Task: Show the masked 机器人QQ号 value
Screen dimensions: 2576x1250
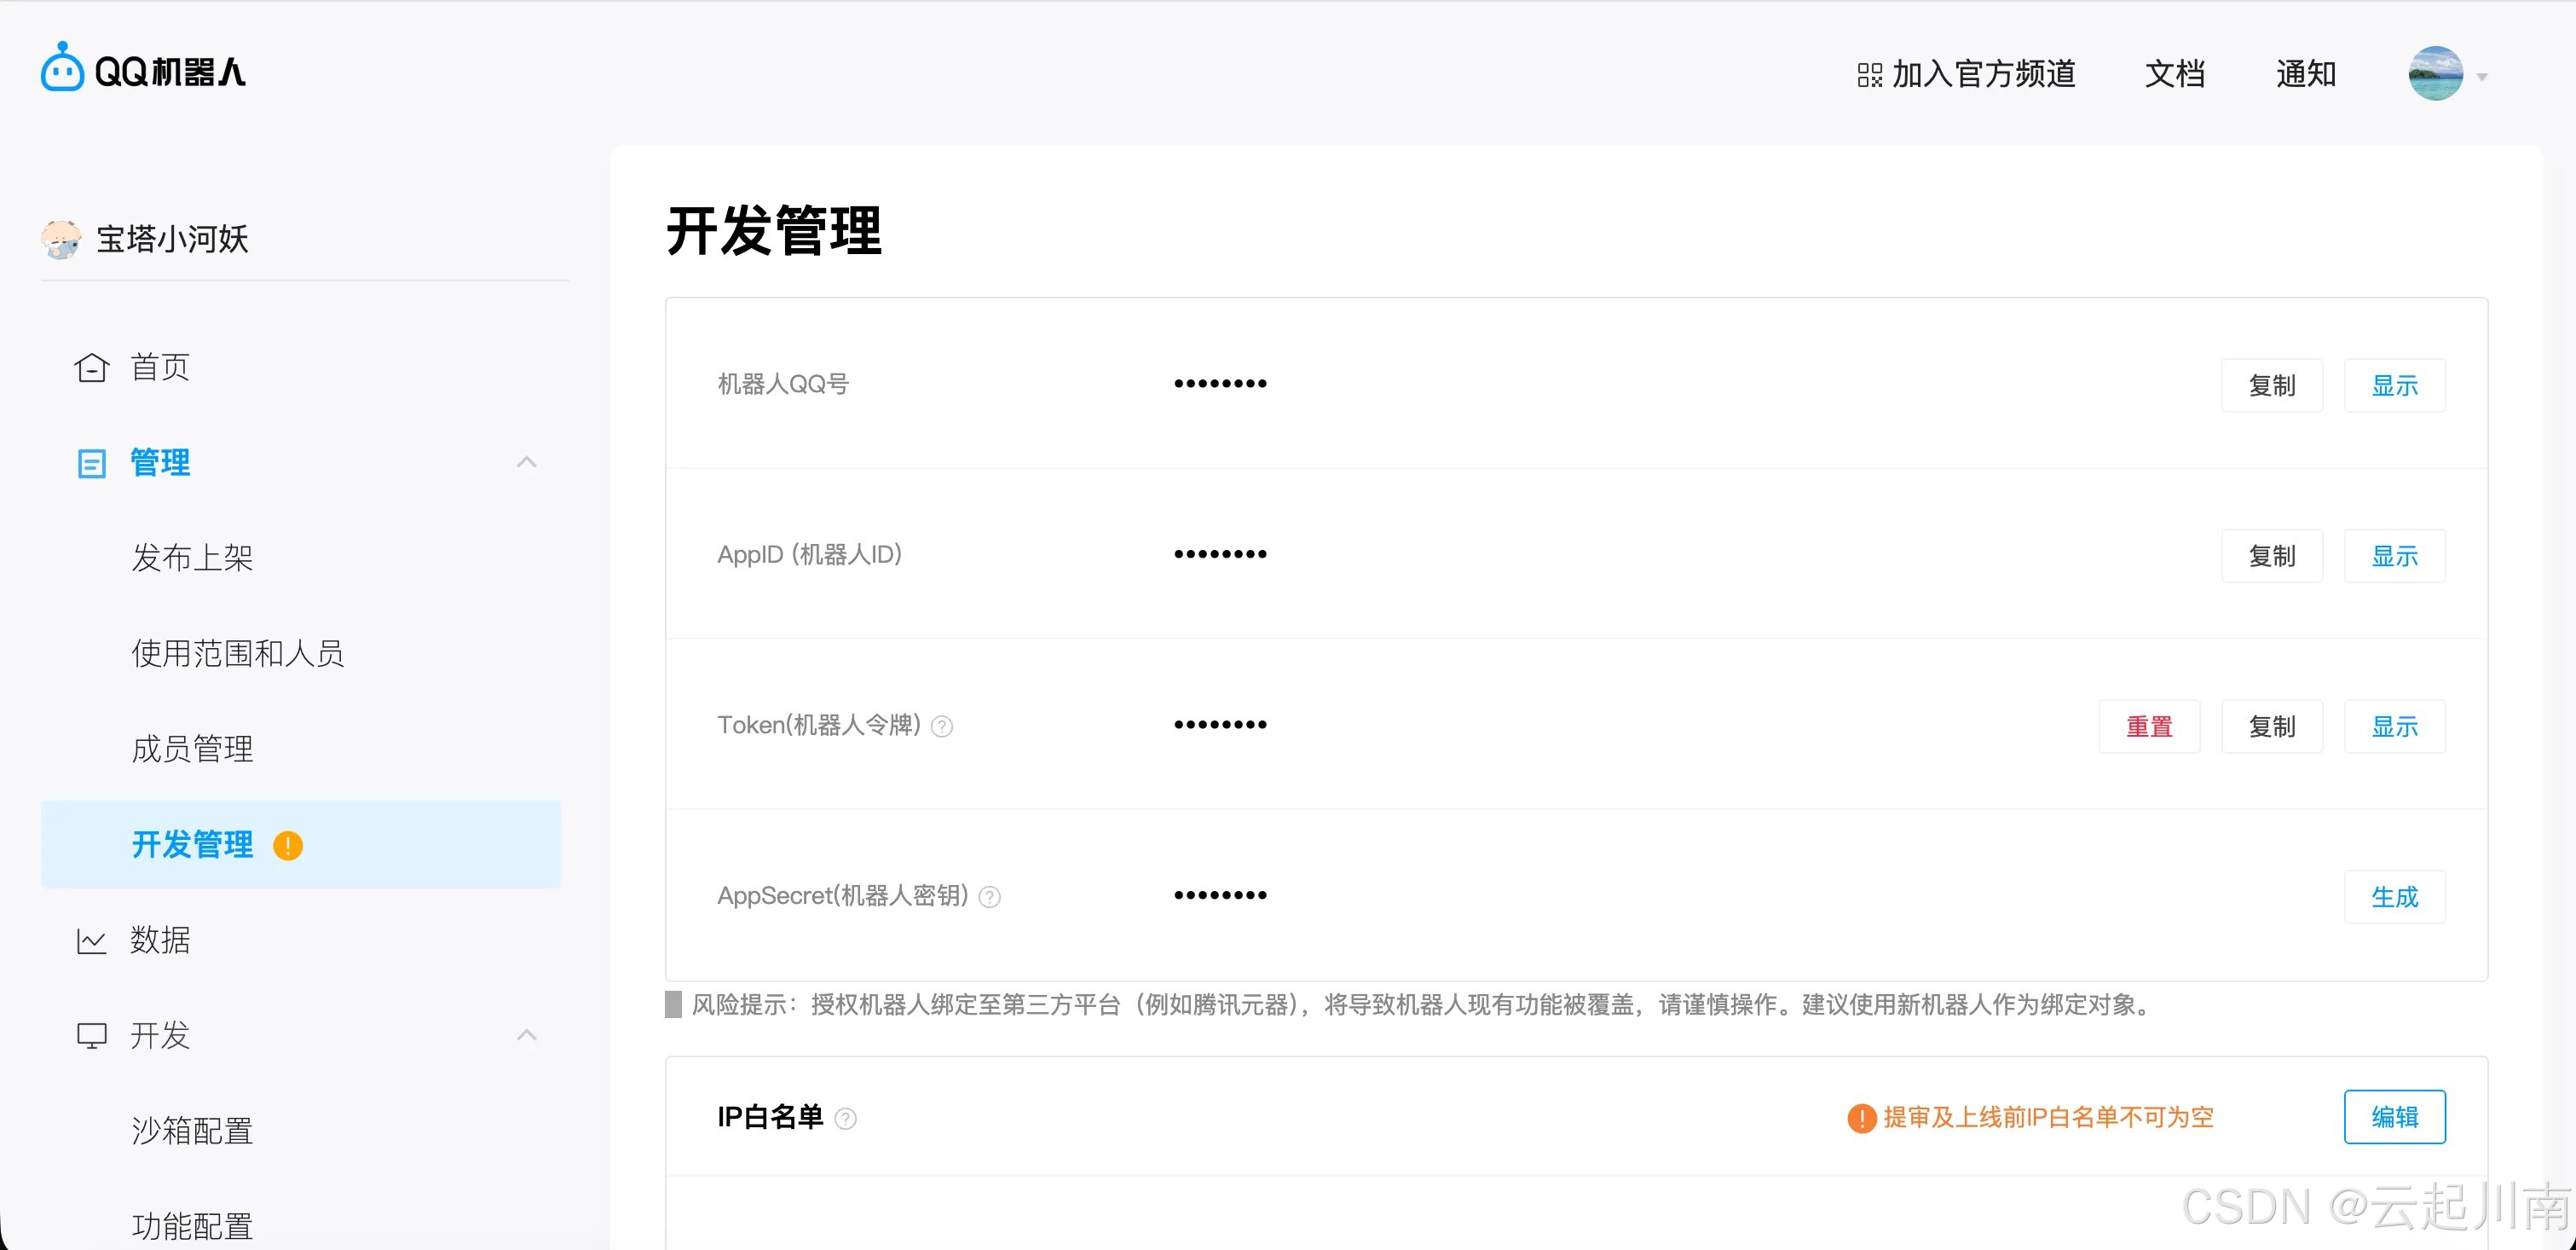Action: (x=2394, y=385)
